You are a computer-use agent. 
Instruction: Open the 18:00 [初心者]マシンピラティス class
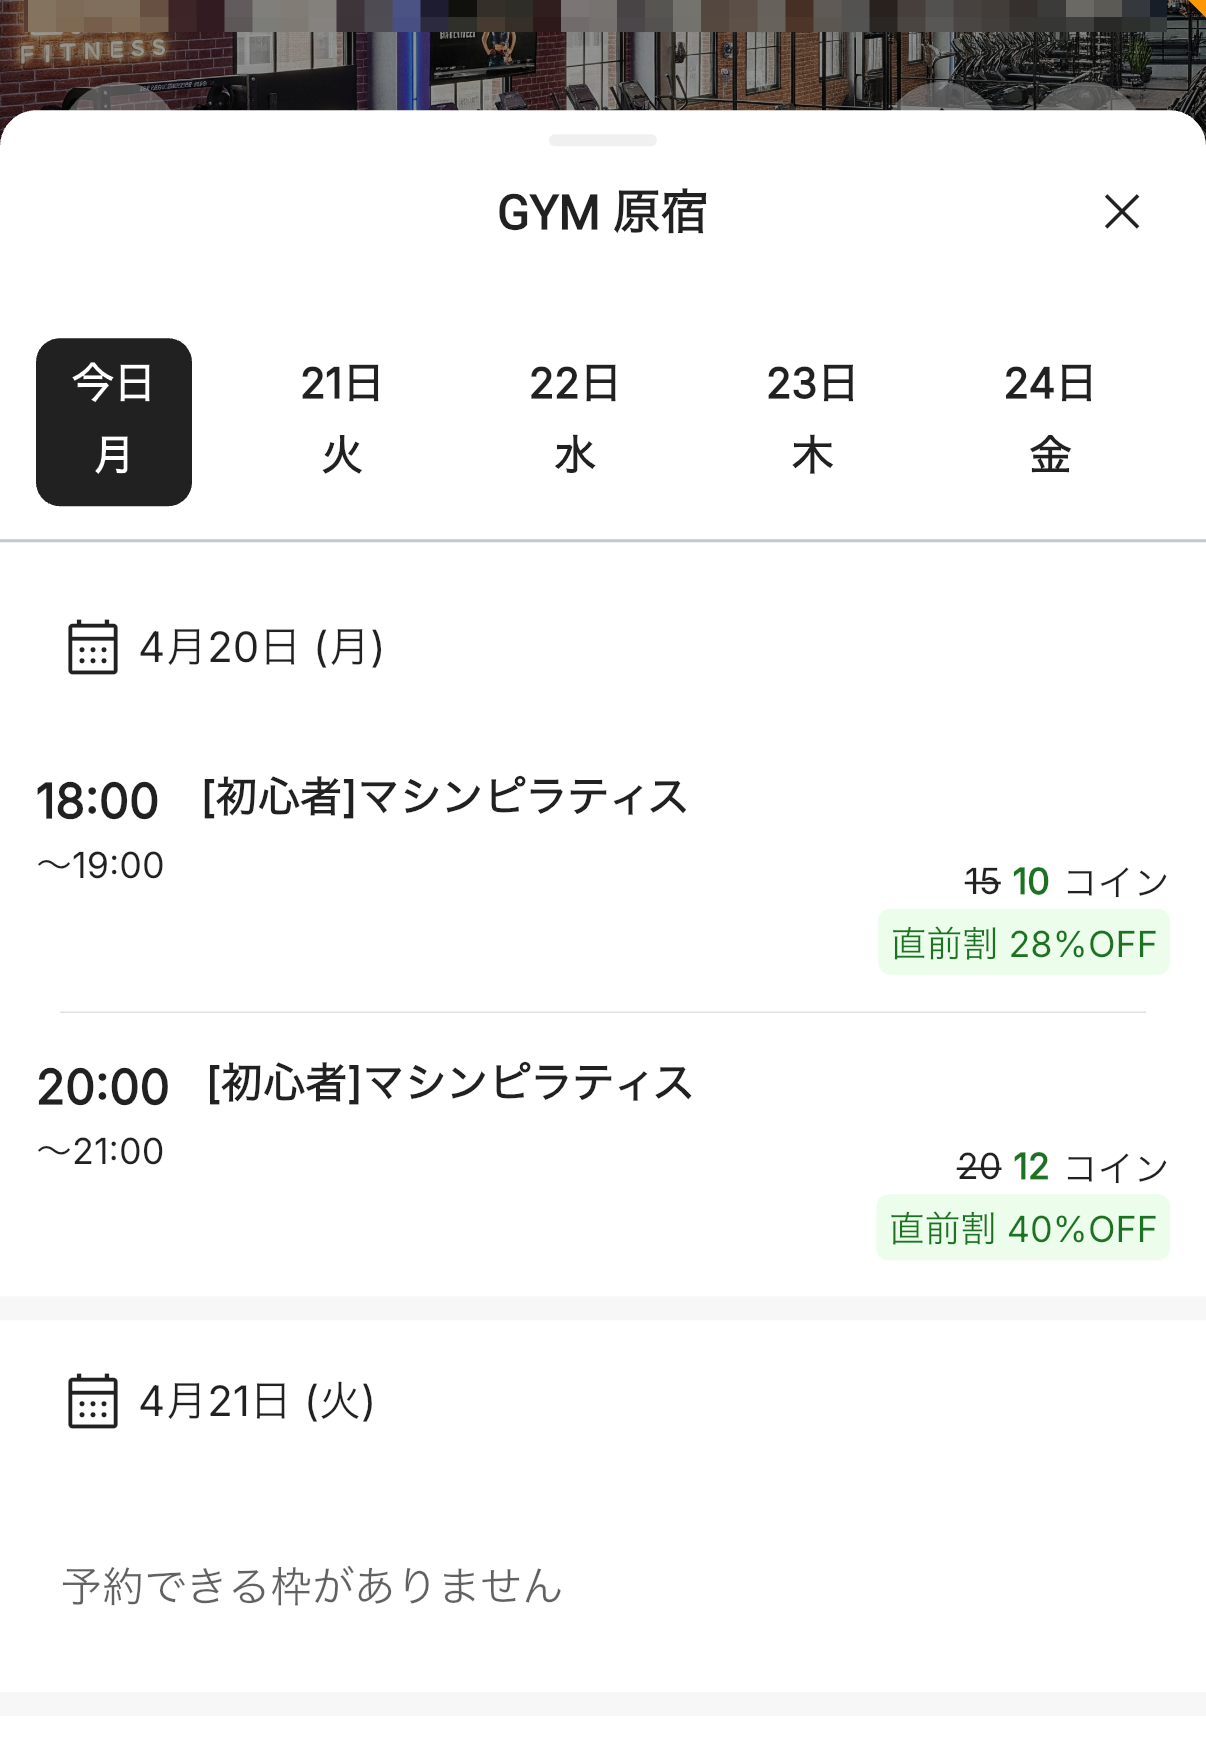(x=445, y=798)
